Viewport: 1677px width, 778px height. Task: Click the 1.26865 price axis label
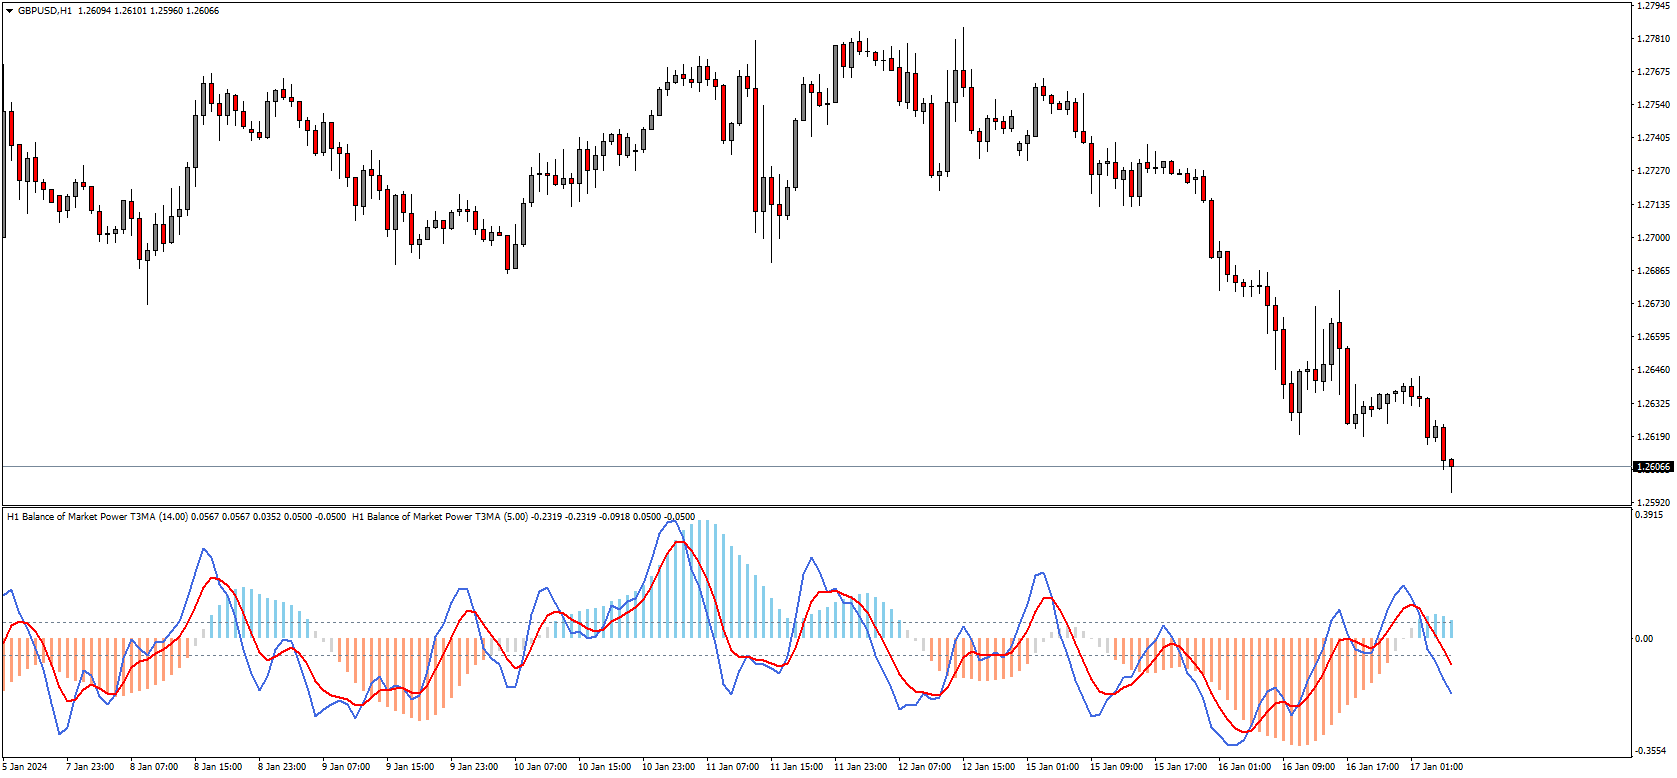1653,271
